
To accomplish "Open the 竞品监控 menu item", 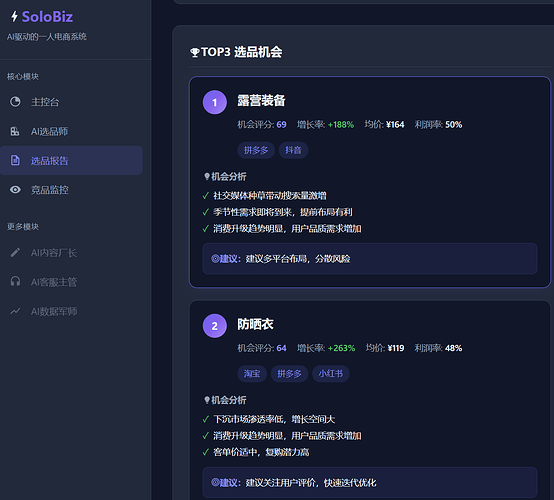I will point(71,190).
